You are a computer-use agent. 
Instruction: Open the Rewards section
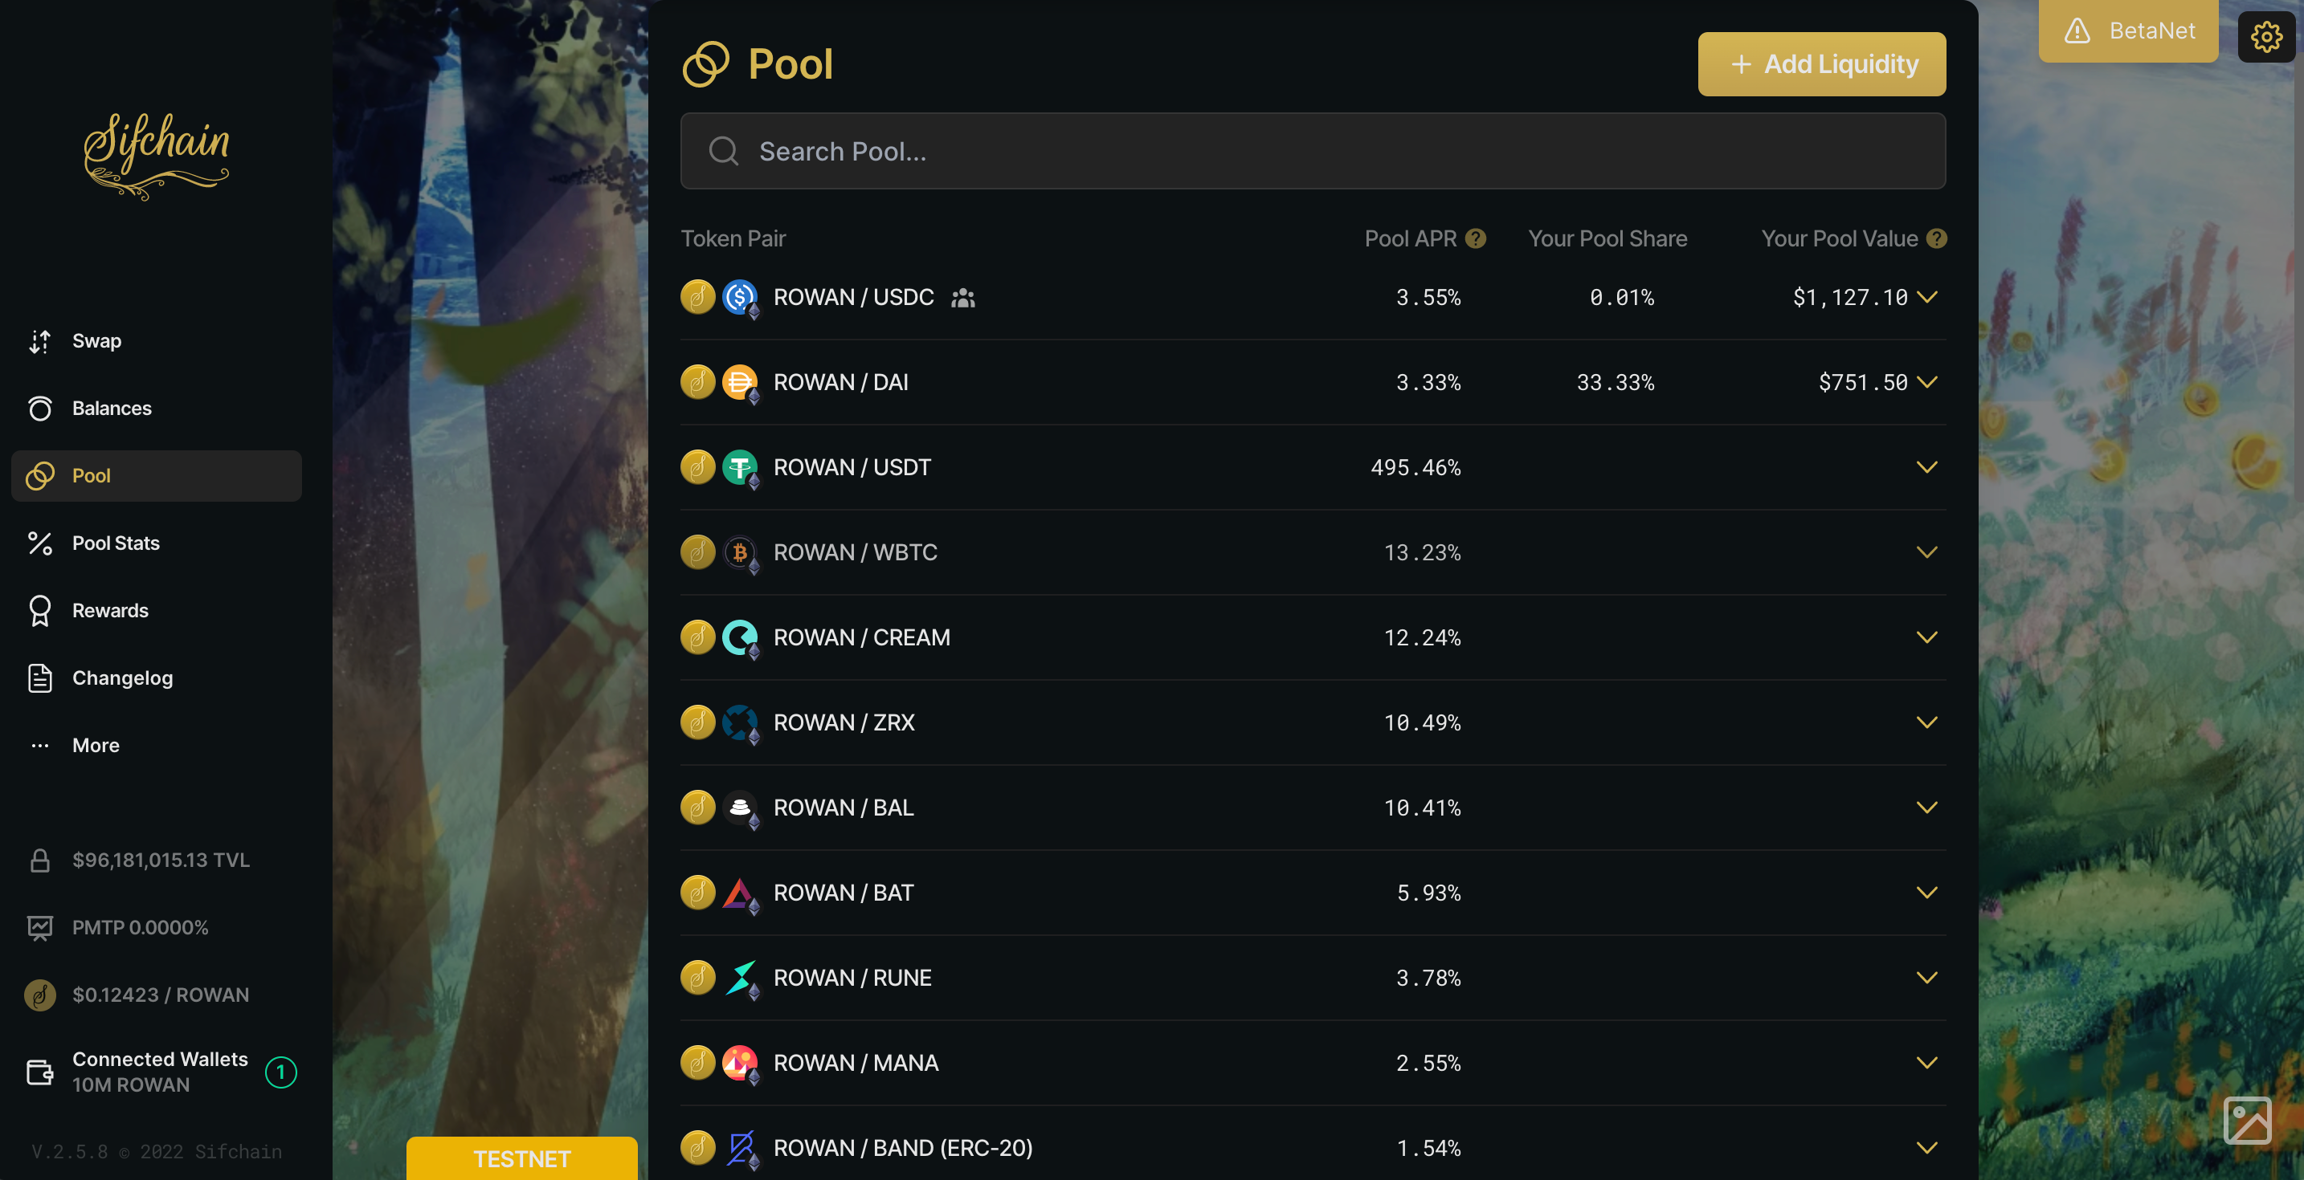tap(110, 611)
